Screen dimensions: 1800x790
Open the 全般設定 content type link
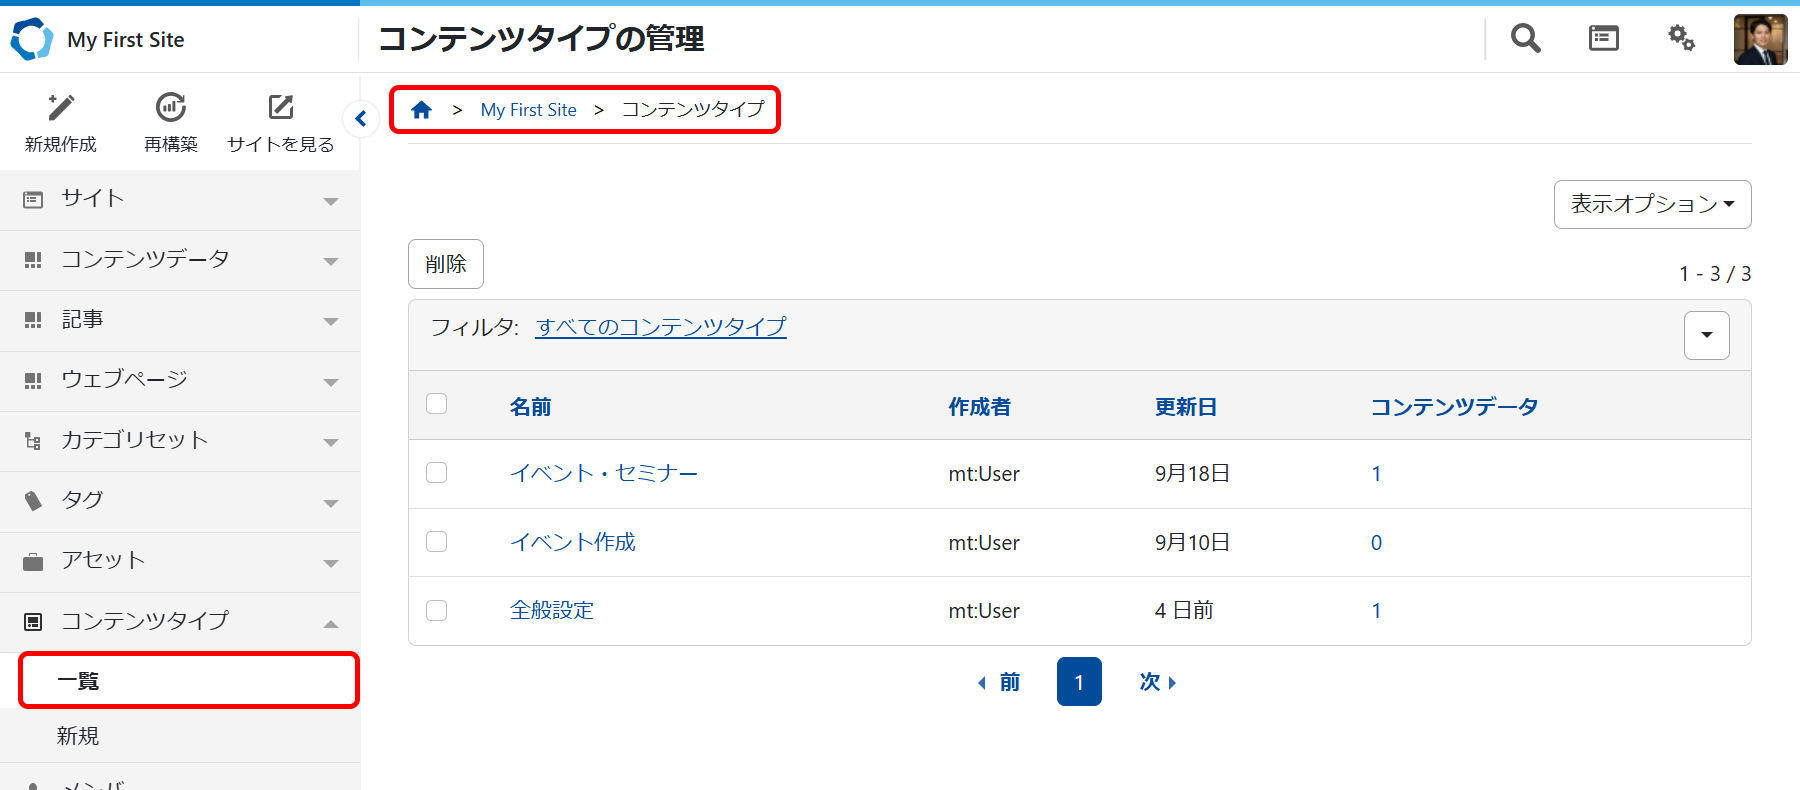tap(552, 610)
